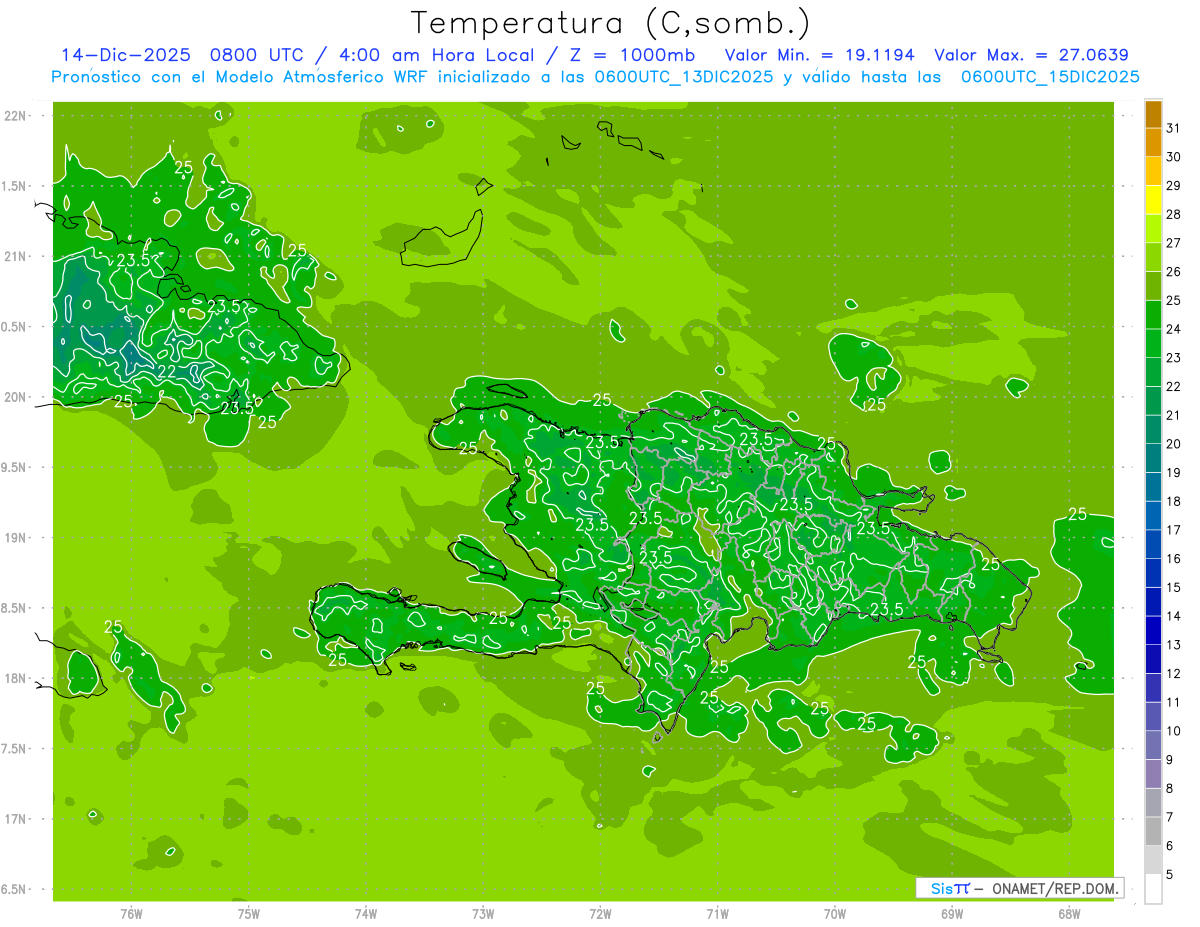Click '4:00 am Hora Local' text

438,55
